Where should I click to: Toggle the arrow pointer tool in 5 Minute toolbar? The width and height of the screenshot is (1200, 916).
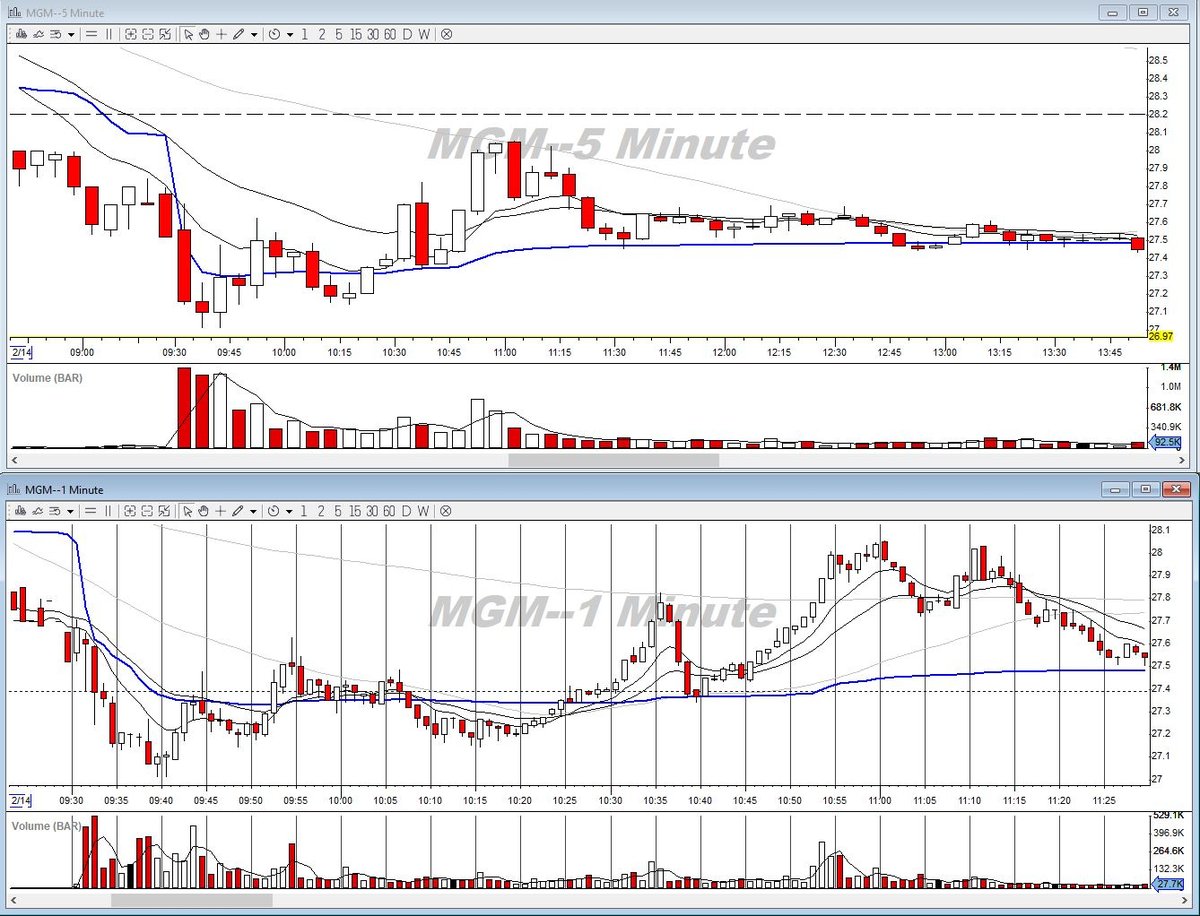[188, 34]
